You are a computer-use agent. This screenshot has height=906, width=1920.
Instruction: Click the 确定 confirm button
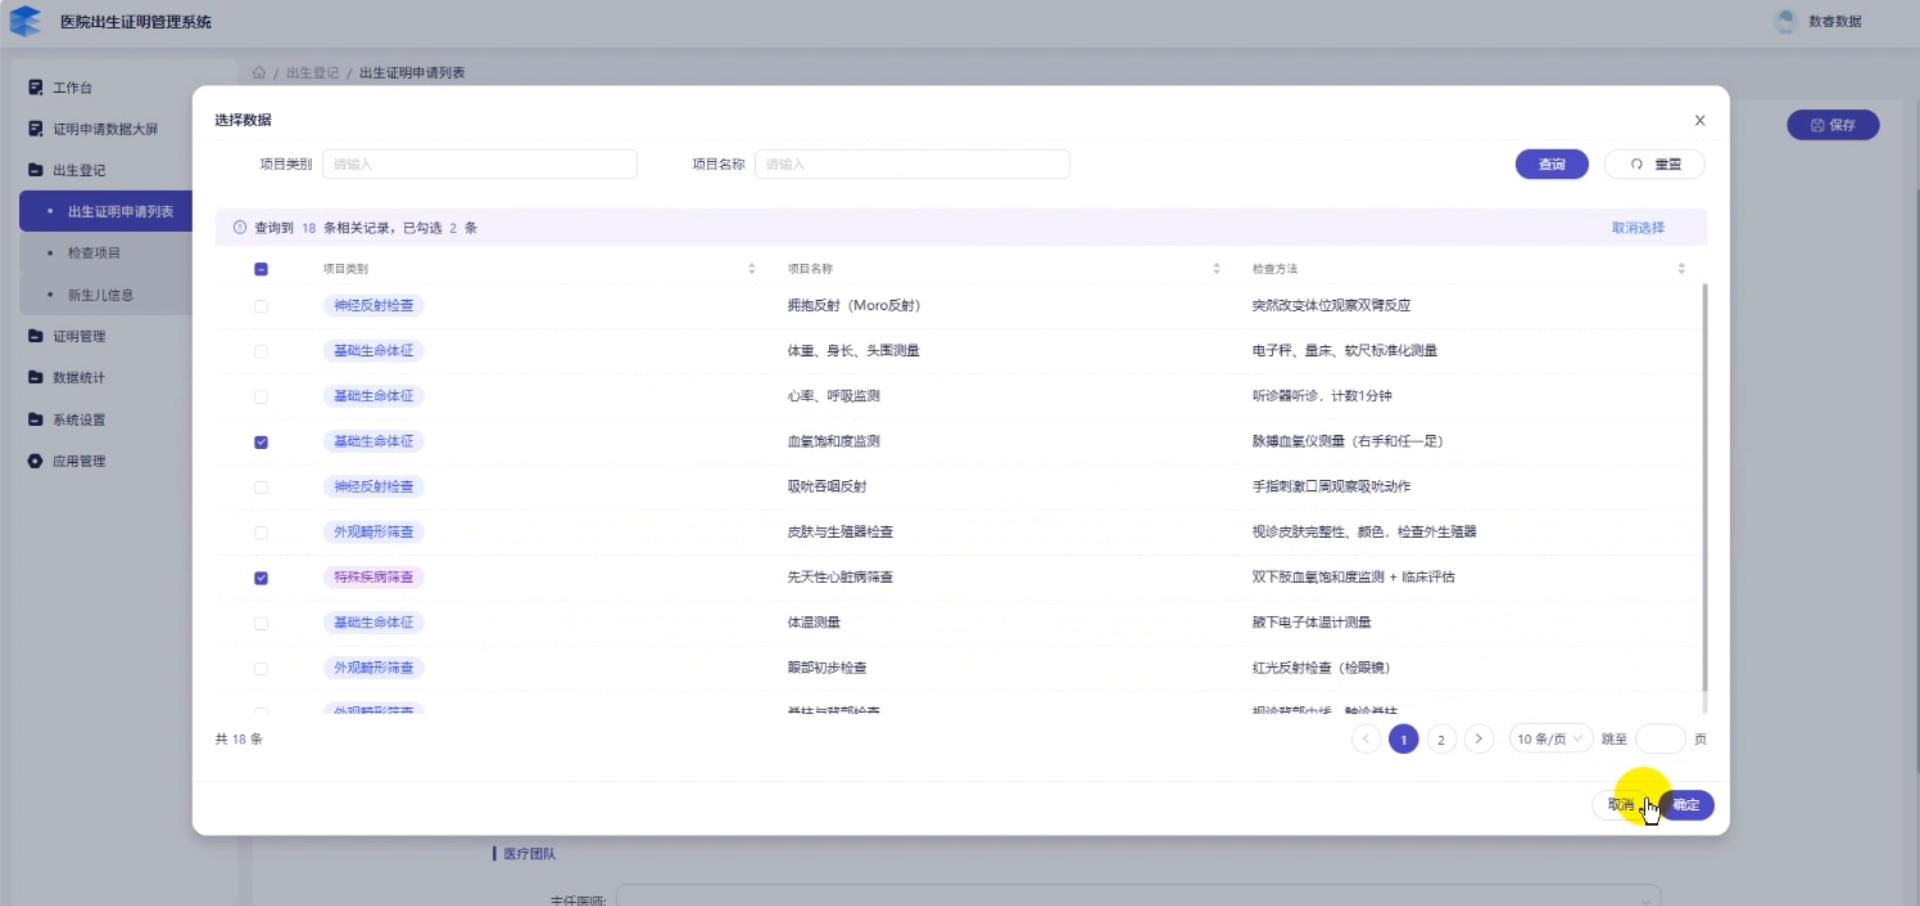pyautogui.click(x=1687, y=805)
